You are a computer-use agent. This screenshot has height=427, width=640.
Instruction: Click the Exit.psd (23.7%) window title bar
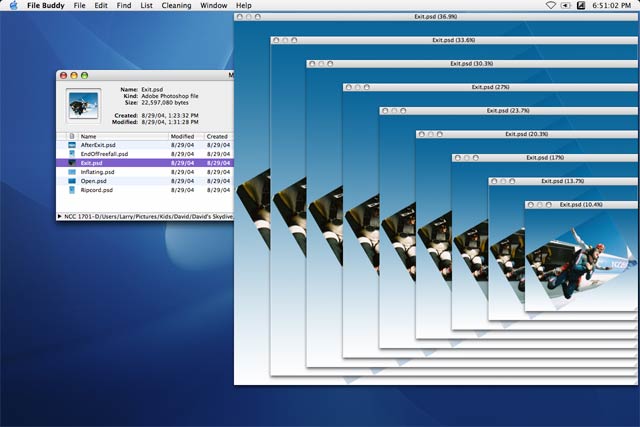coord(508,111)
